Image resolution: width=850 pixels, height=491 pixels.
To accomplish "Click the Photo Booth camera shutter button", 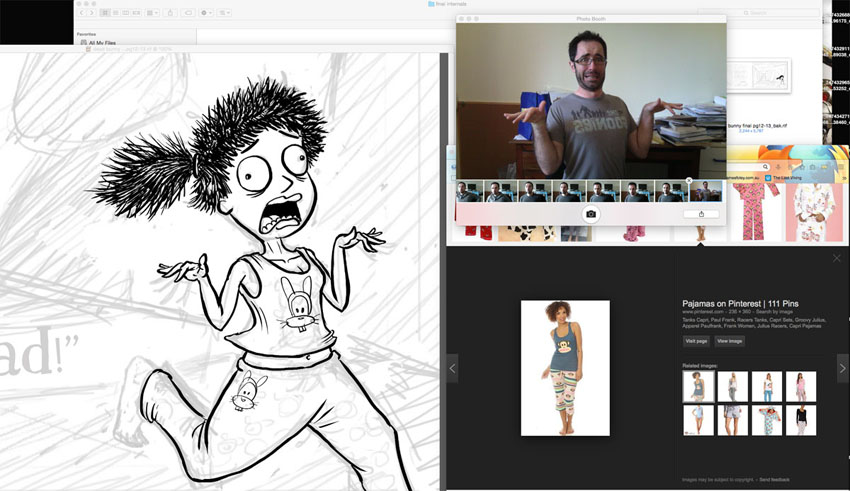I will [591, 214].
